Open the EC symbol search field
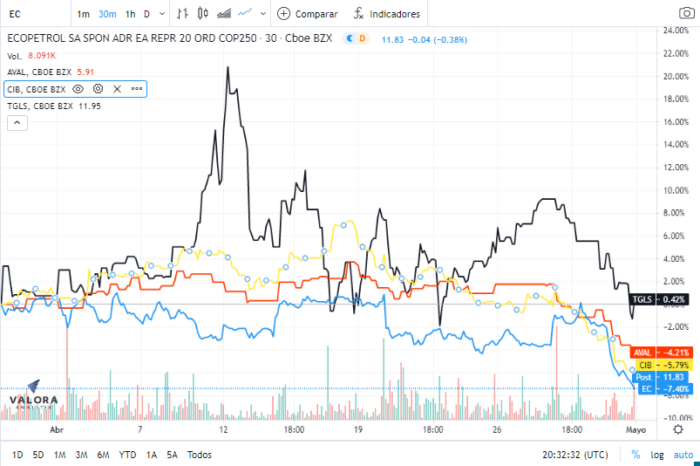Image resolution: width=700 pixels, height=466 pixels. pos(30,15)
